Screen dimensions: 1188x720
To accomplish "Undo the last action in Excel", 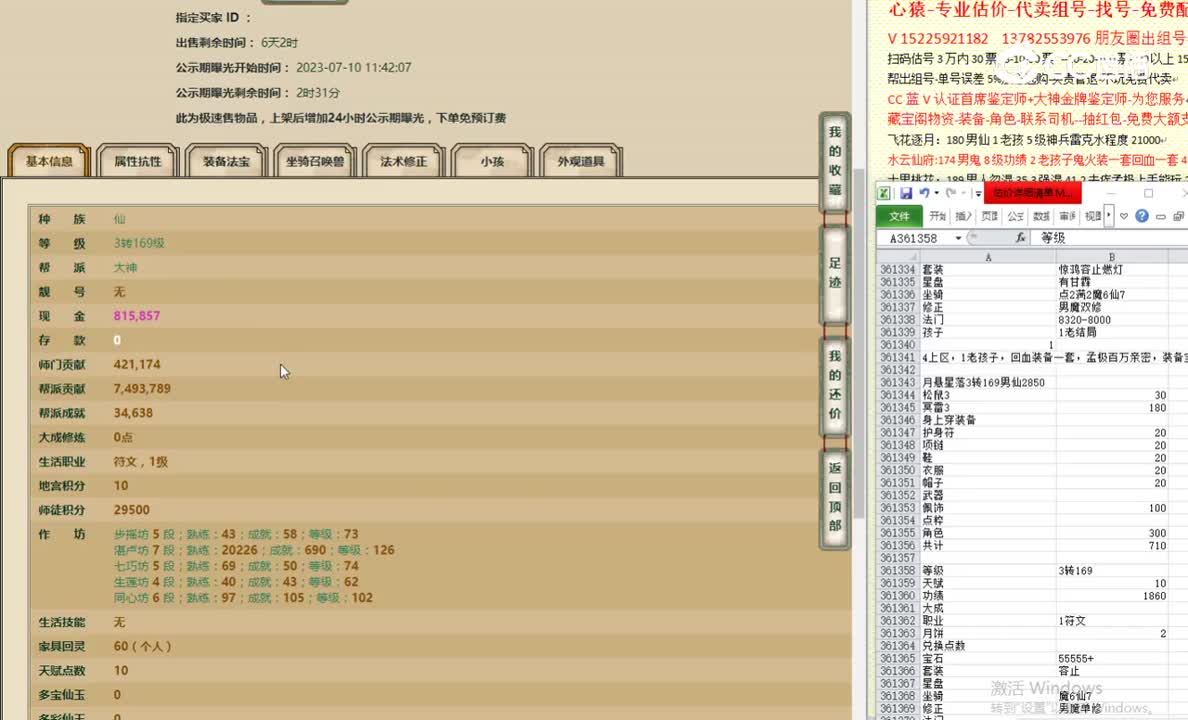I will [924, 193].
